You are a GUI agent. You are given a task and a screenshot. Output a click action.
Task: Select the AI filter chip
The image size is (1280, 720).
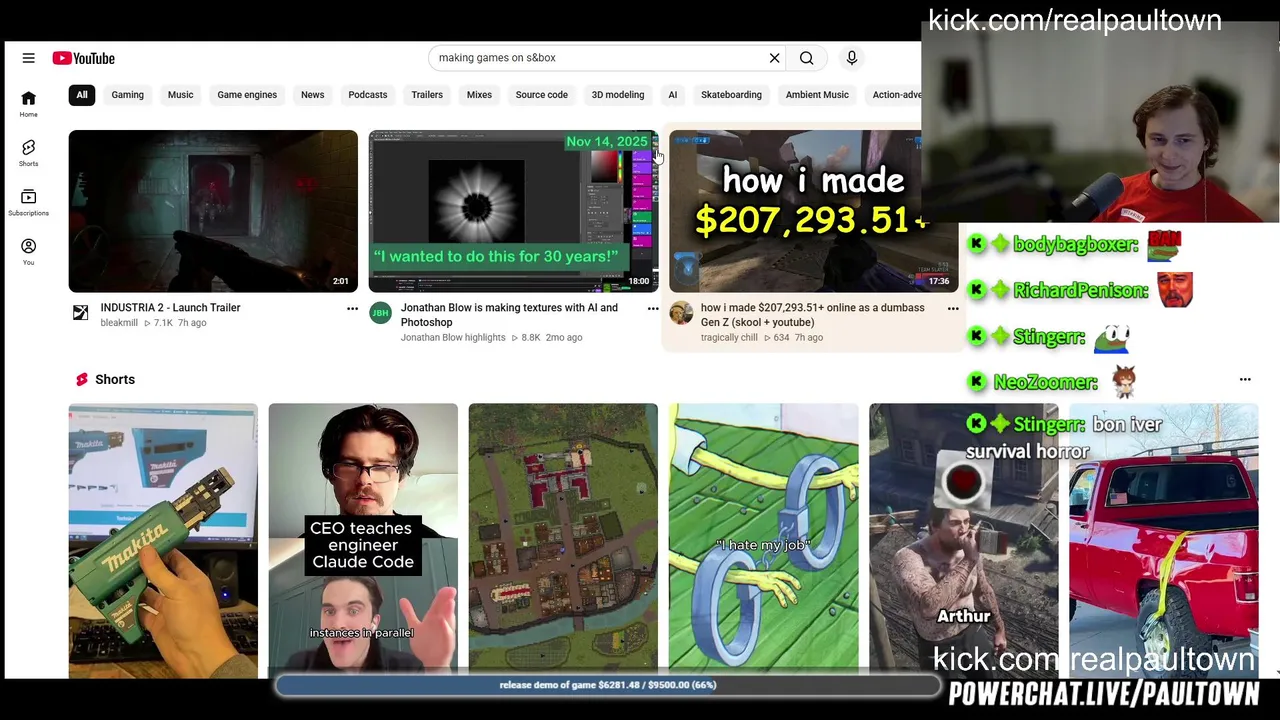point(673,95)
